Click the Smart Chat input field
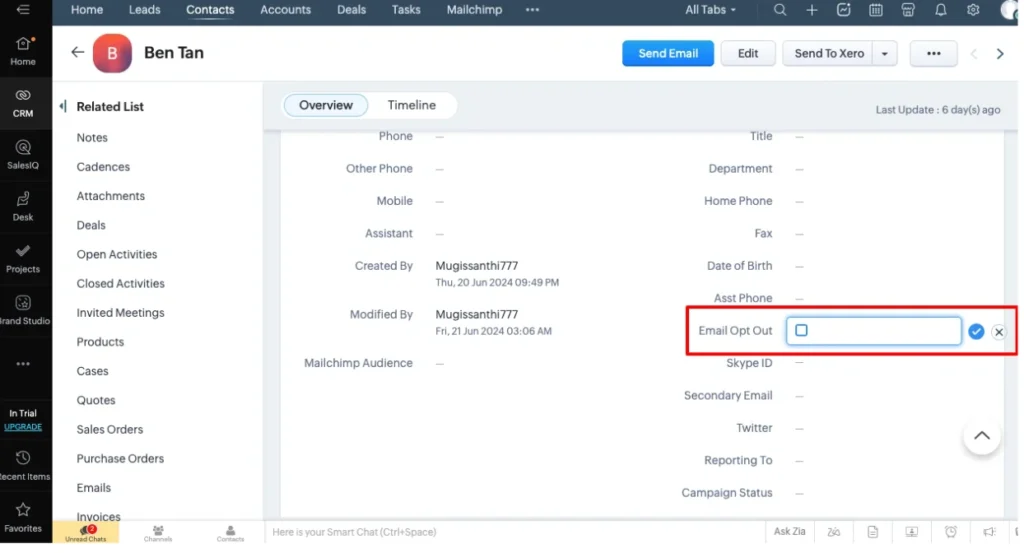Viewport: 1024px width, 553px height. [514, 532]
